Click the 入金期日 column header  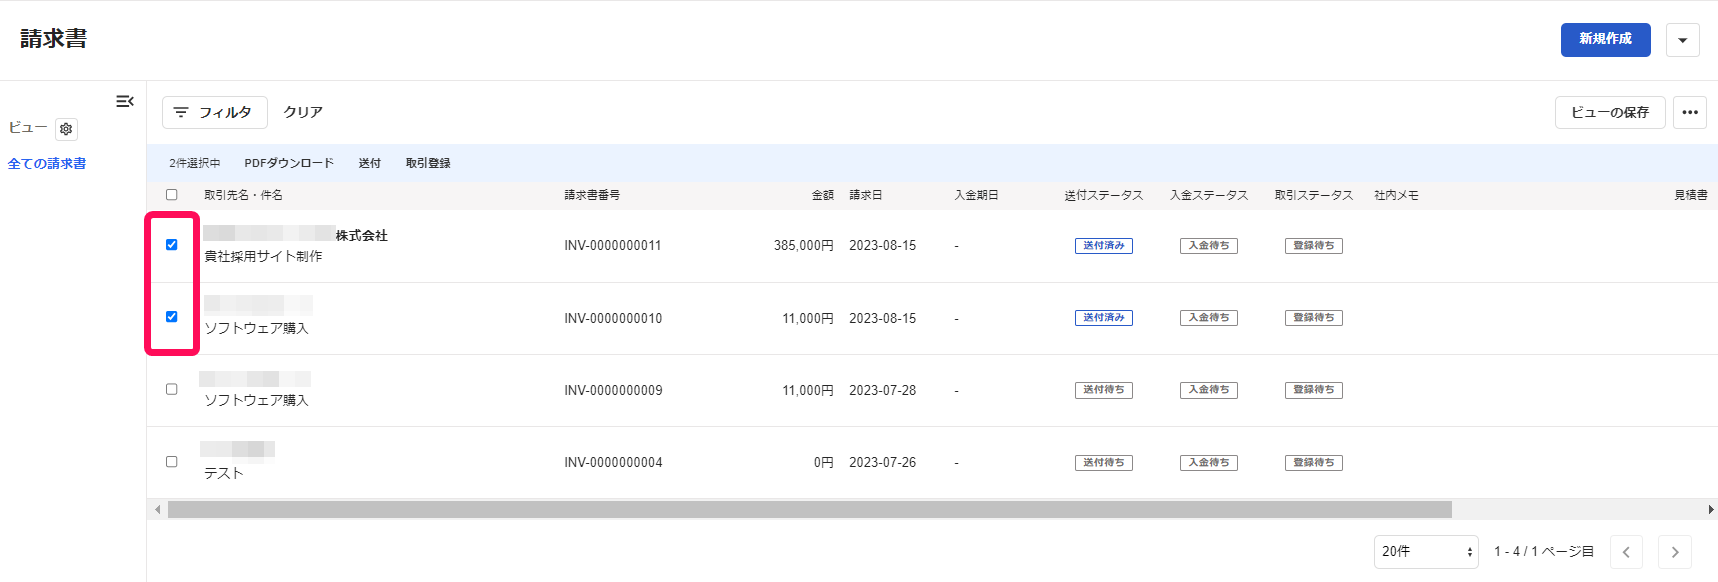pyautogui.click(x=977, y=195)
